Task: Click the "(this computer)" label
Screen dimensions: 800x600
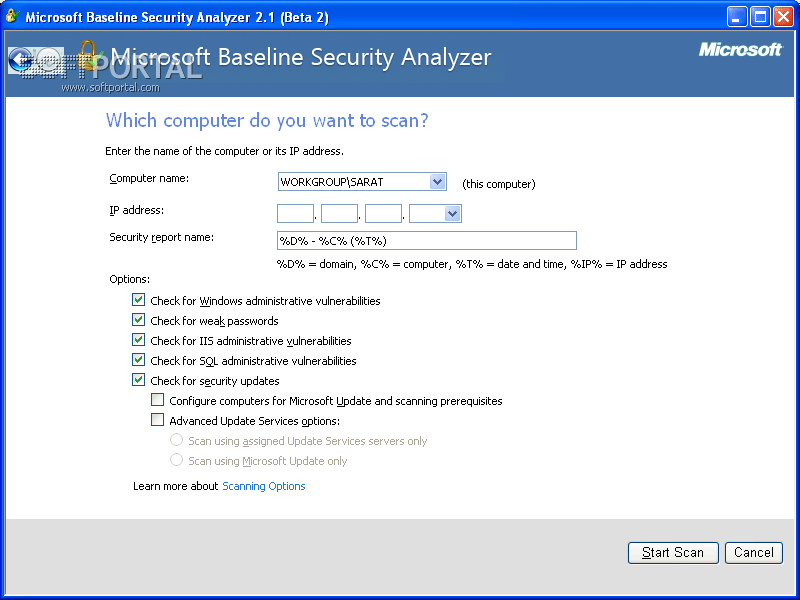Action: point(498,184)
